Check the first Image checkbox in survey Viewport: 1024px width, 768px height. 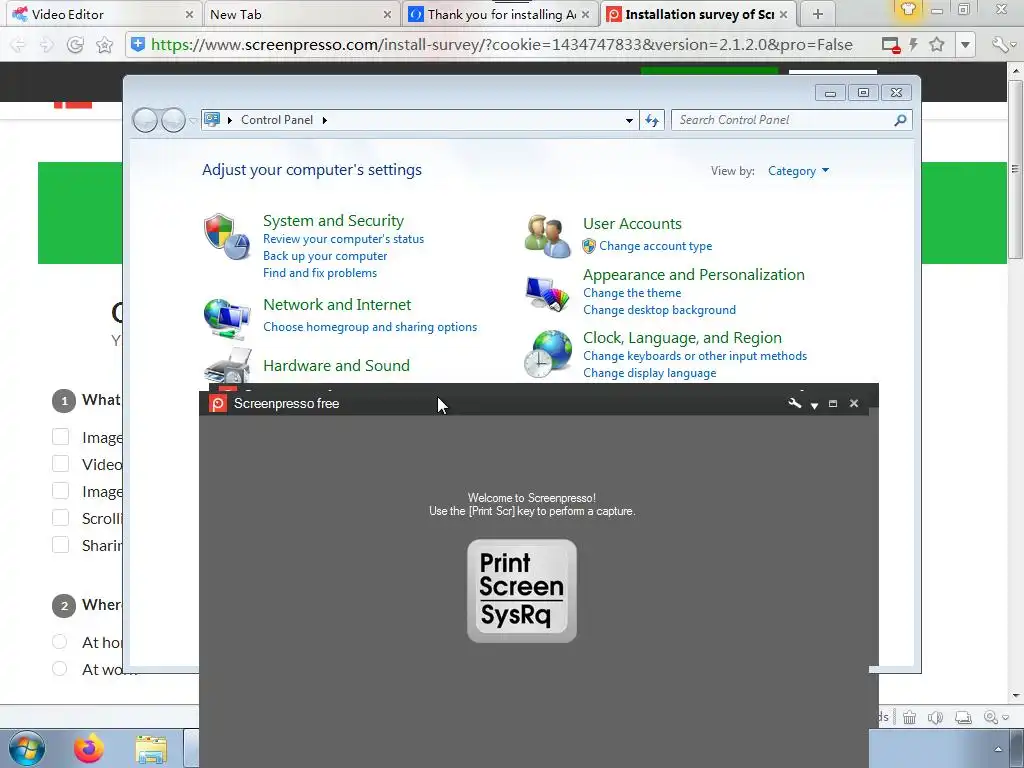point(60,437)
